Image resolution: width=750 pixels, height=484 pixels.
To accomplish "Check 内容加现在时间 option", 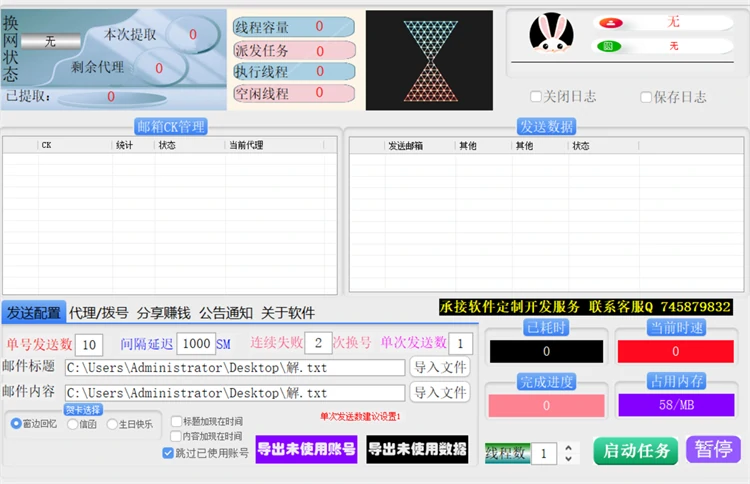I will (x=176, y=436).
